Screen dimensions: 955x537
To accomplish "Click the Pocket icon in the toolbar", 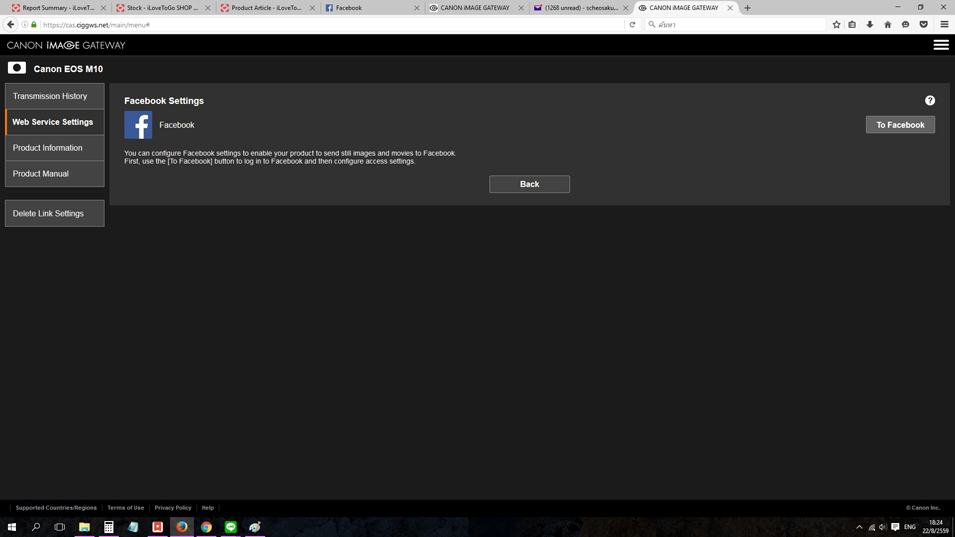I will tap(923, 24).
